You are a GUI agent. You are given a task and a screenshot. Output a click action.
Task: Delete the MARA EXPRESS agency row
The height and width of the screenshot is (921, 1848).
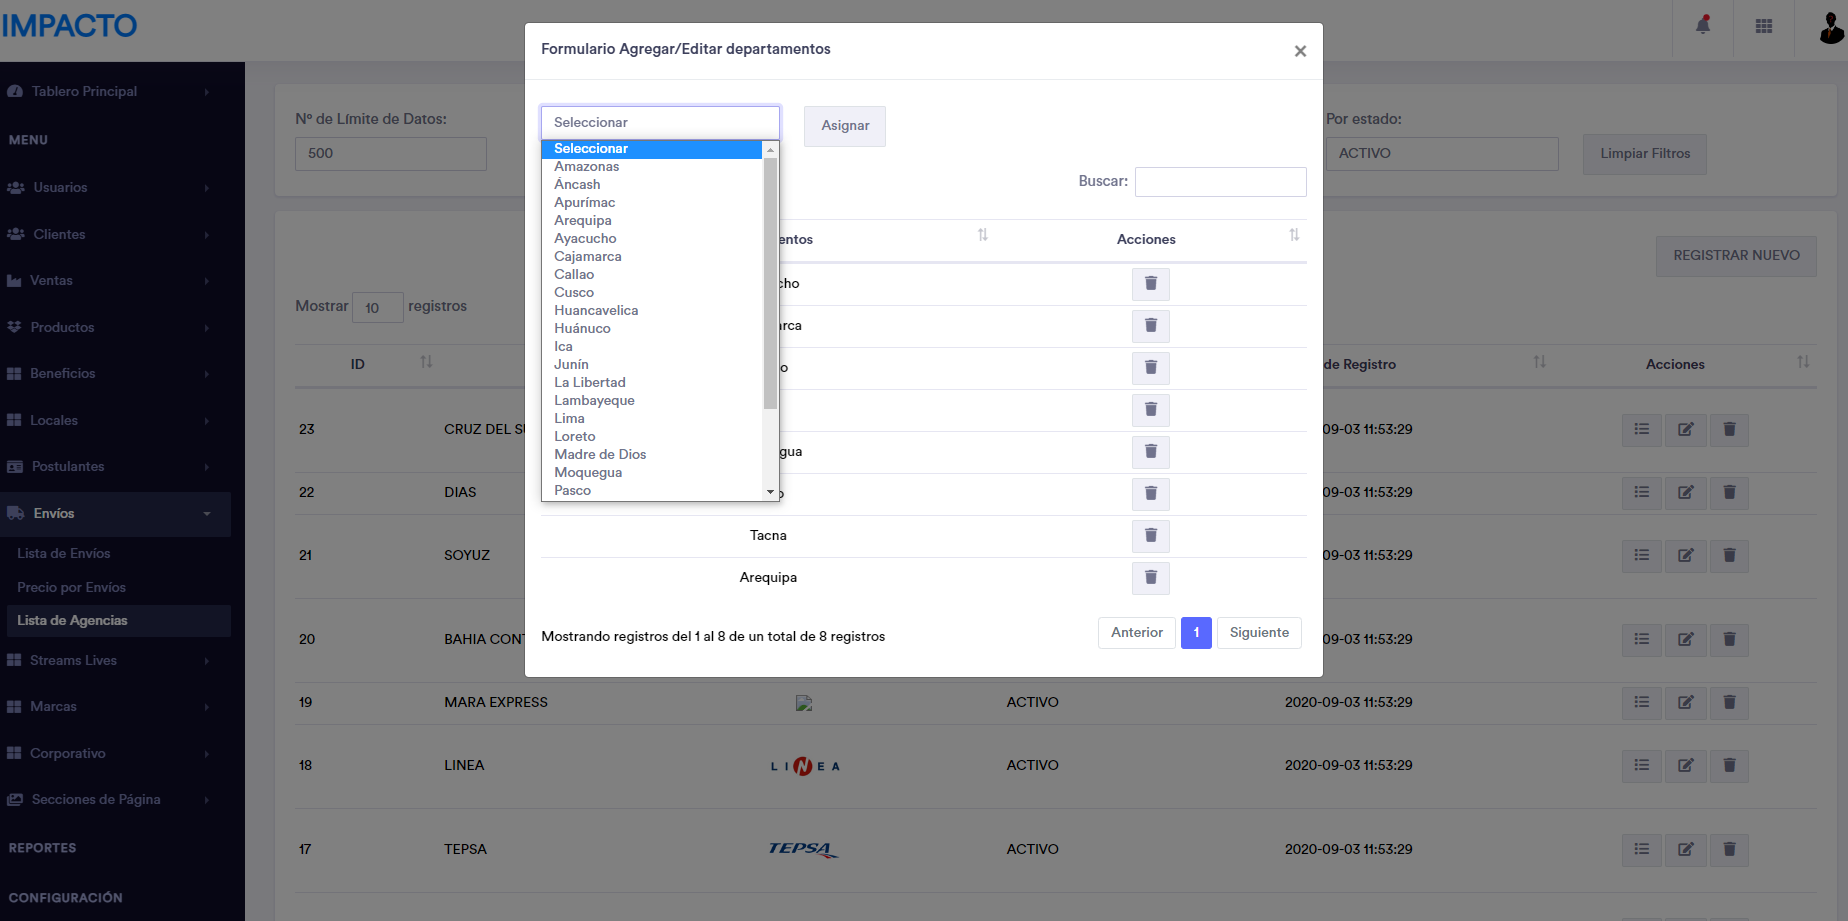pyautogui.click(x=1729, y=703)
